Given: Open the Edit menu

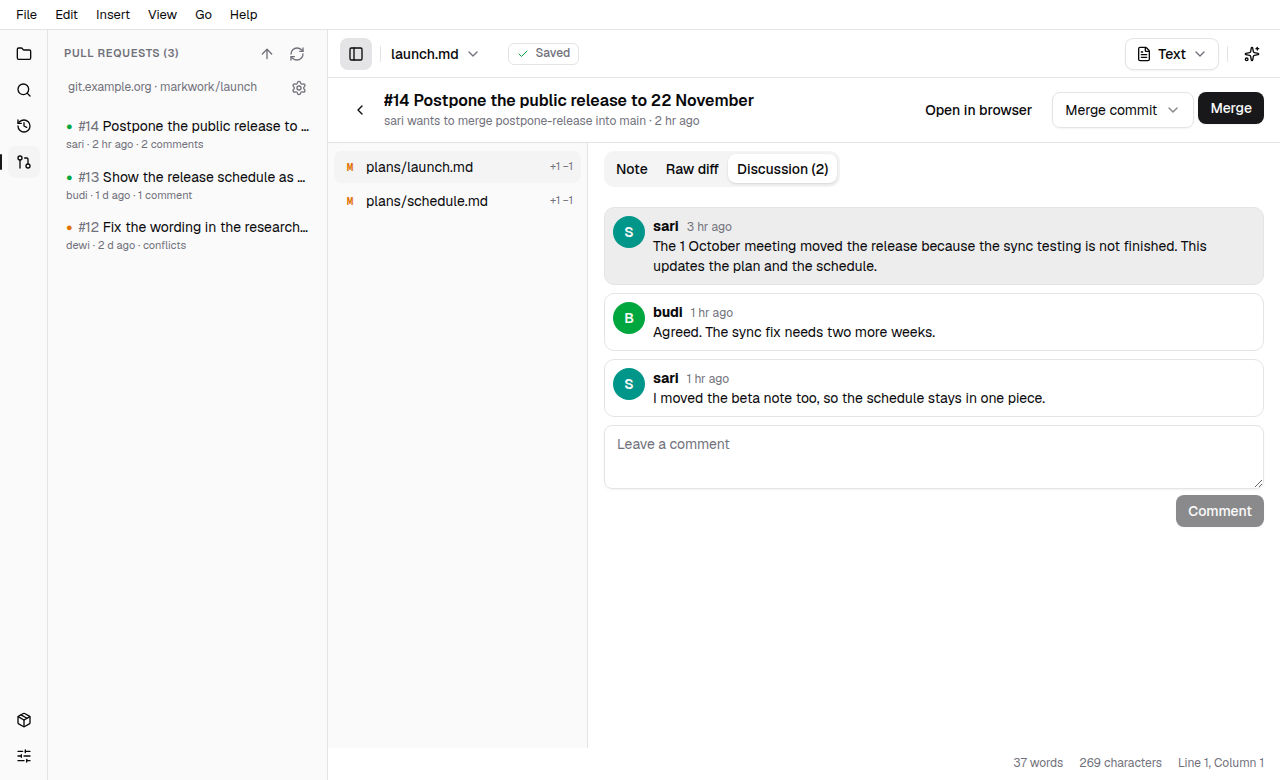Looking at the screenshot, I should click(x=67, y=15).
